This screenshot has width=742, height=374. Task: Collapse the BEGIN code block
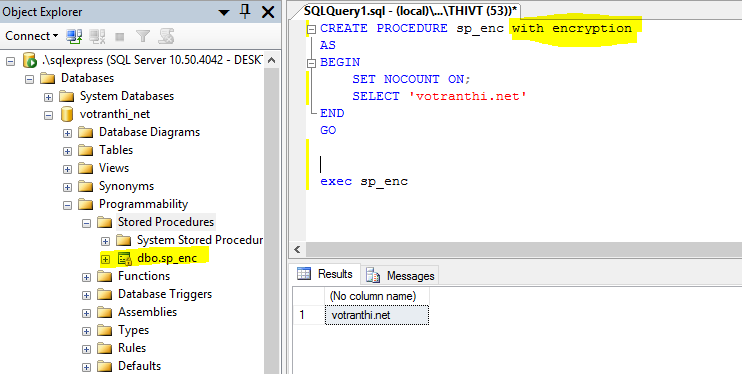pos(311,63)
